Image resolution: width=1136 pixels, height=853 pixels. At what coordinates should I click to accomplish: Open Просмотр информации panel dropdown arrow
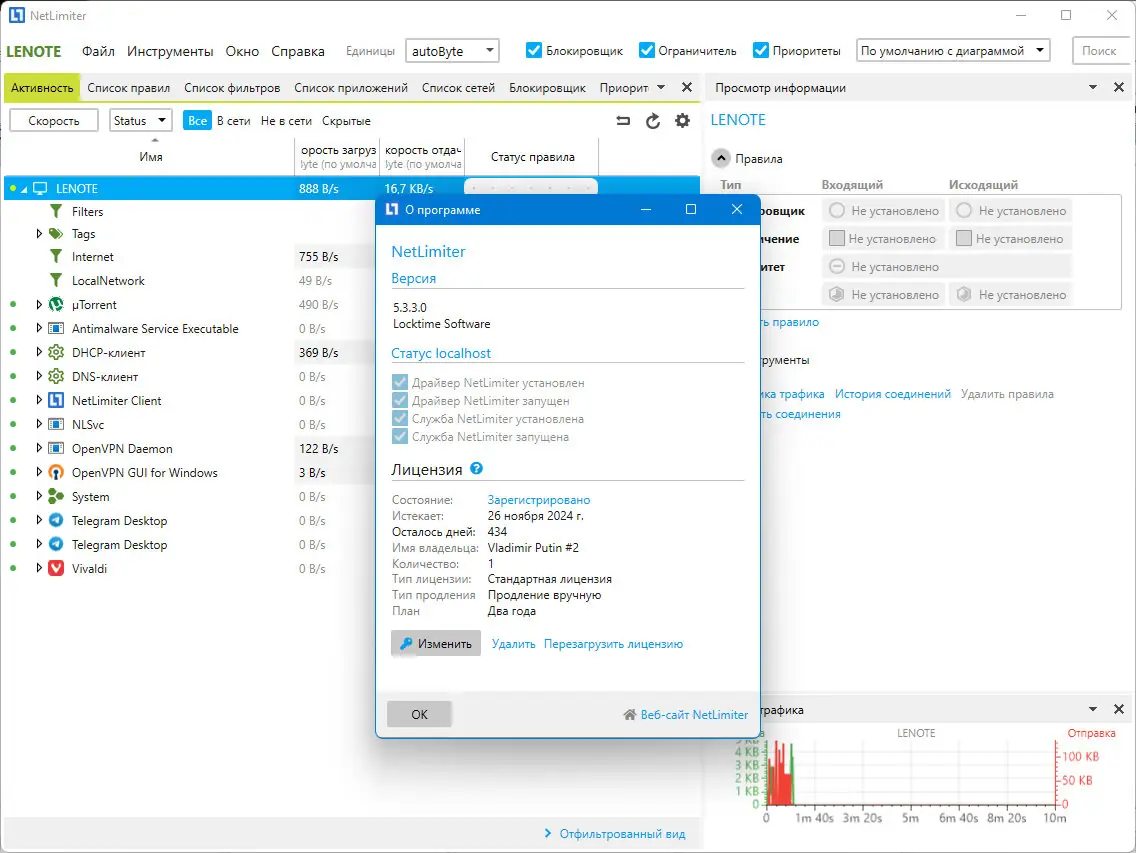1093,87
